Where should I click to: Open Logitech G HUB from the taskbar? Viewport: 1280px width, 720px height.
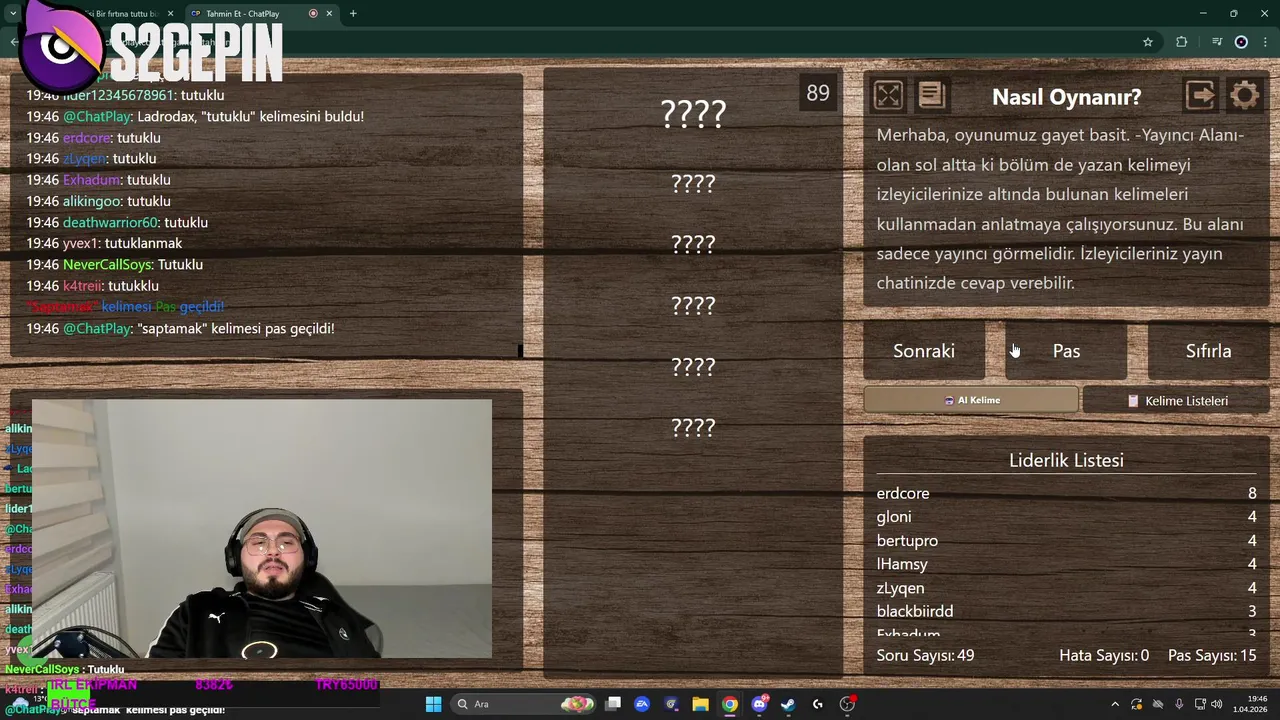[818, 704]
